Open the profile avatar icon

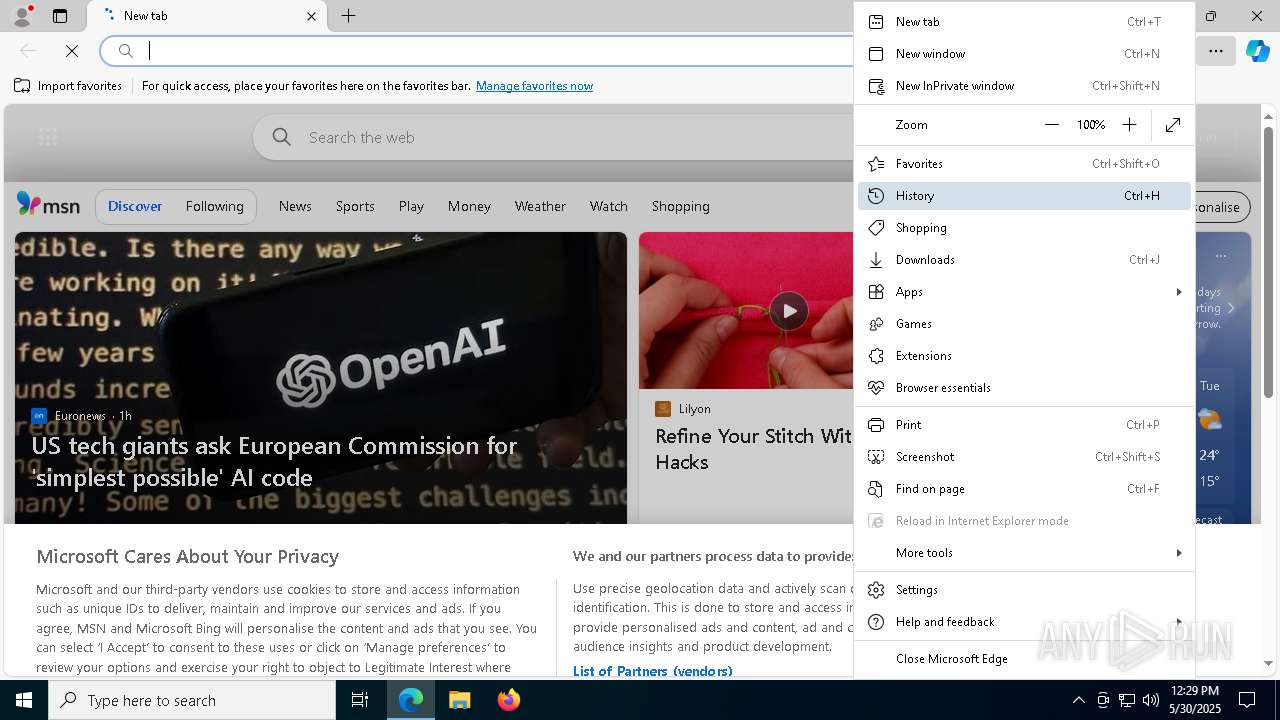(x=22, y=16)
